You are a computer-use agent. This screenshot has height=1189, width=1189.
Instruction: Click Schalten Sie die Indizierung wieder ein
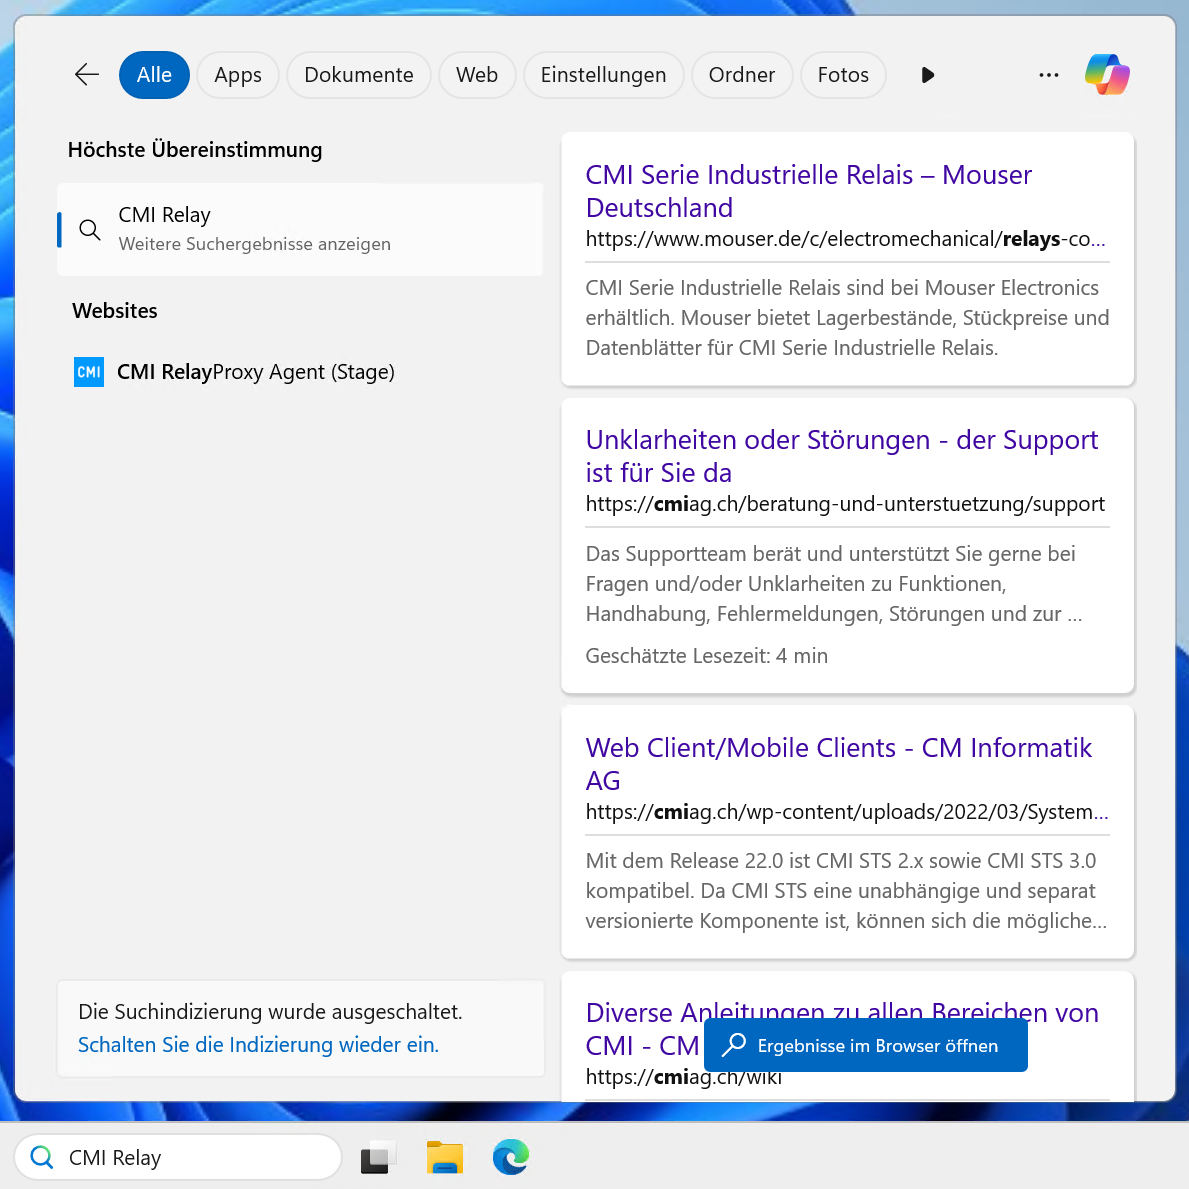pos(259,1044)
